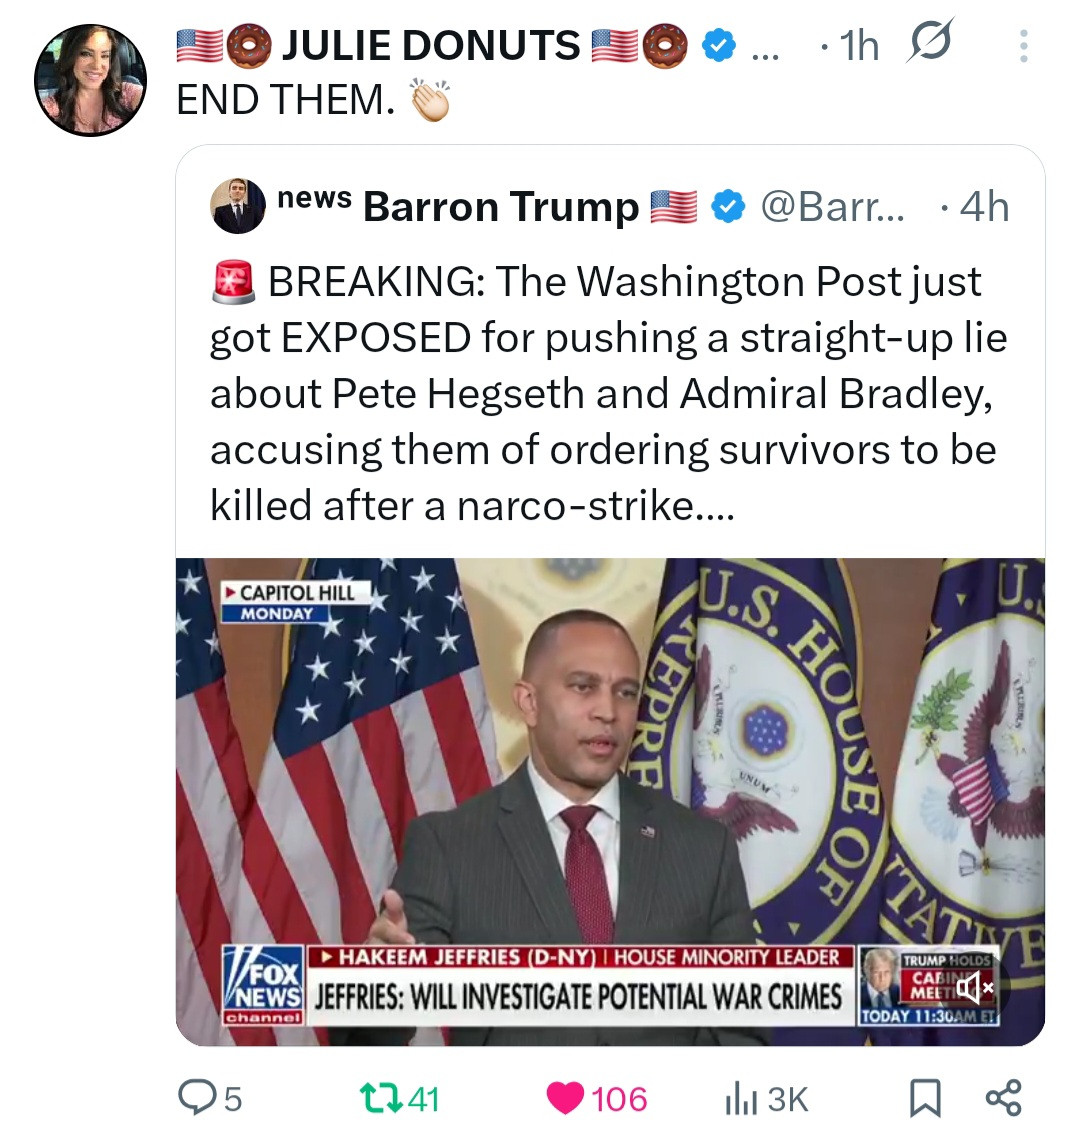Tap the quoted post's small avatar
Viewport: 1080px width, 1147px height.
tap(238, 206)
